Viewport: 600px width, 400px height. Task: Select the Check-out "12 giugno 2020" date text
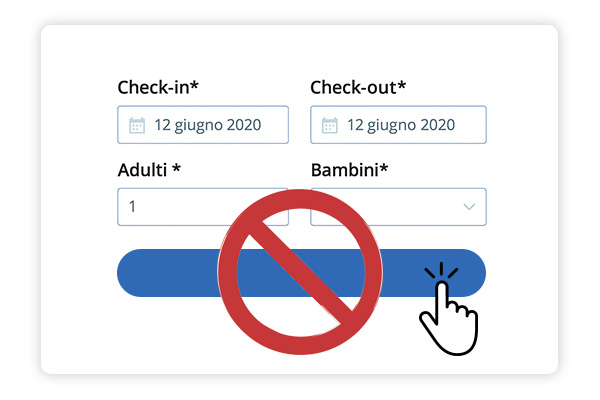pos(400,125)
